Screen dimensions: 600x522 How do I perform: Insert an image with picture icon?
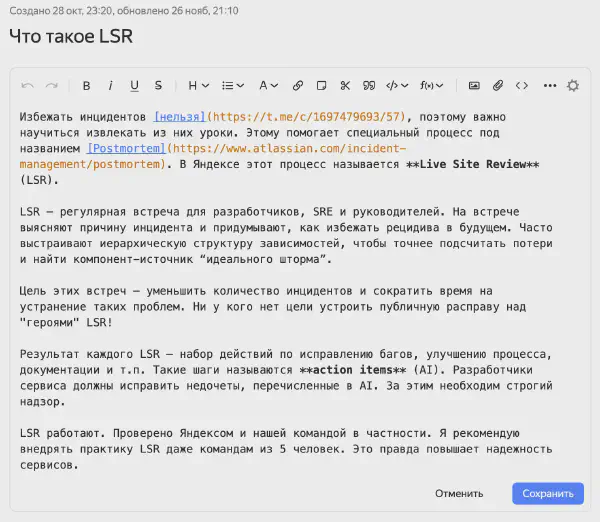[474, 86]
